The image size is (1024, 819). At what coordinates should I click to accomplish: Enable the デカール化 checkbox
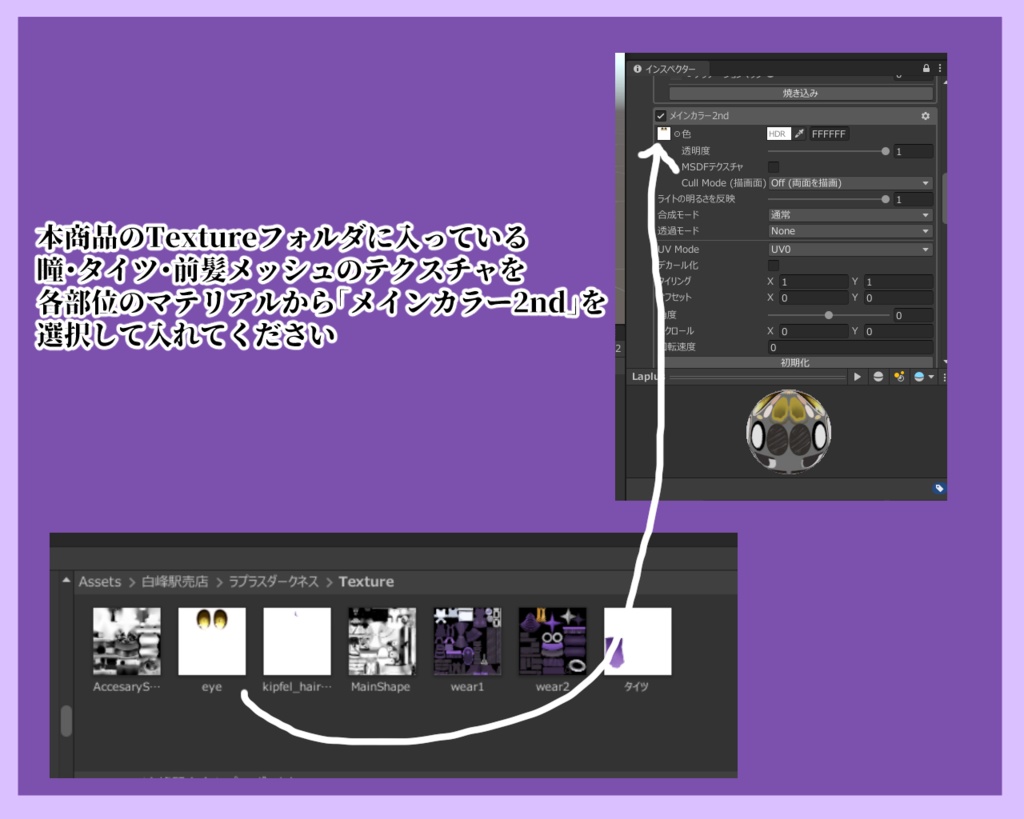coord(773,265)
